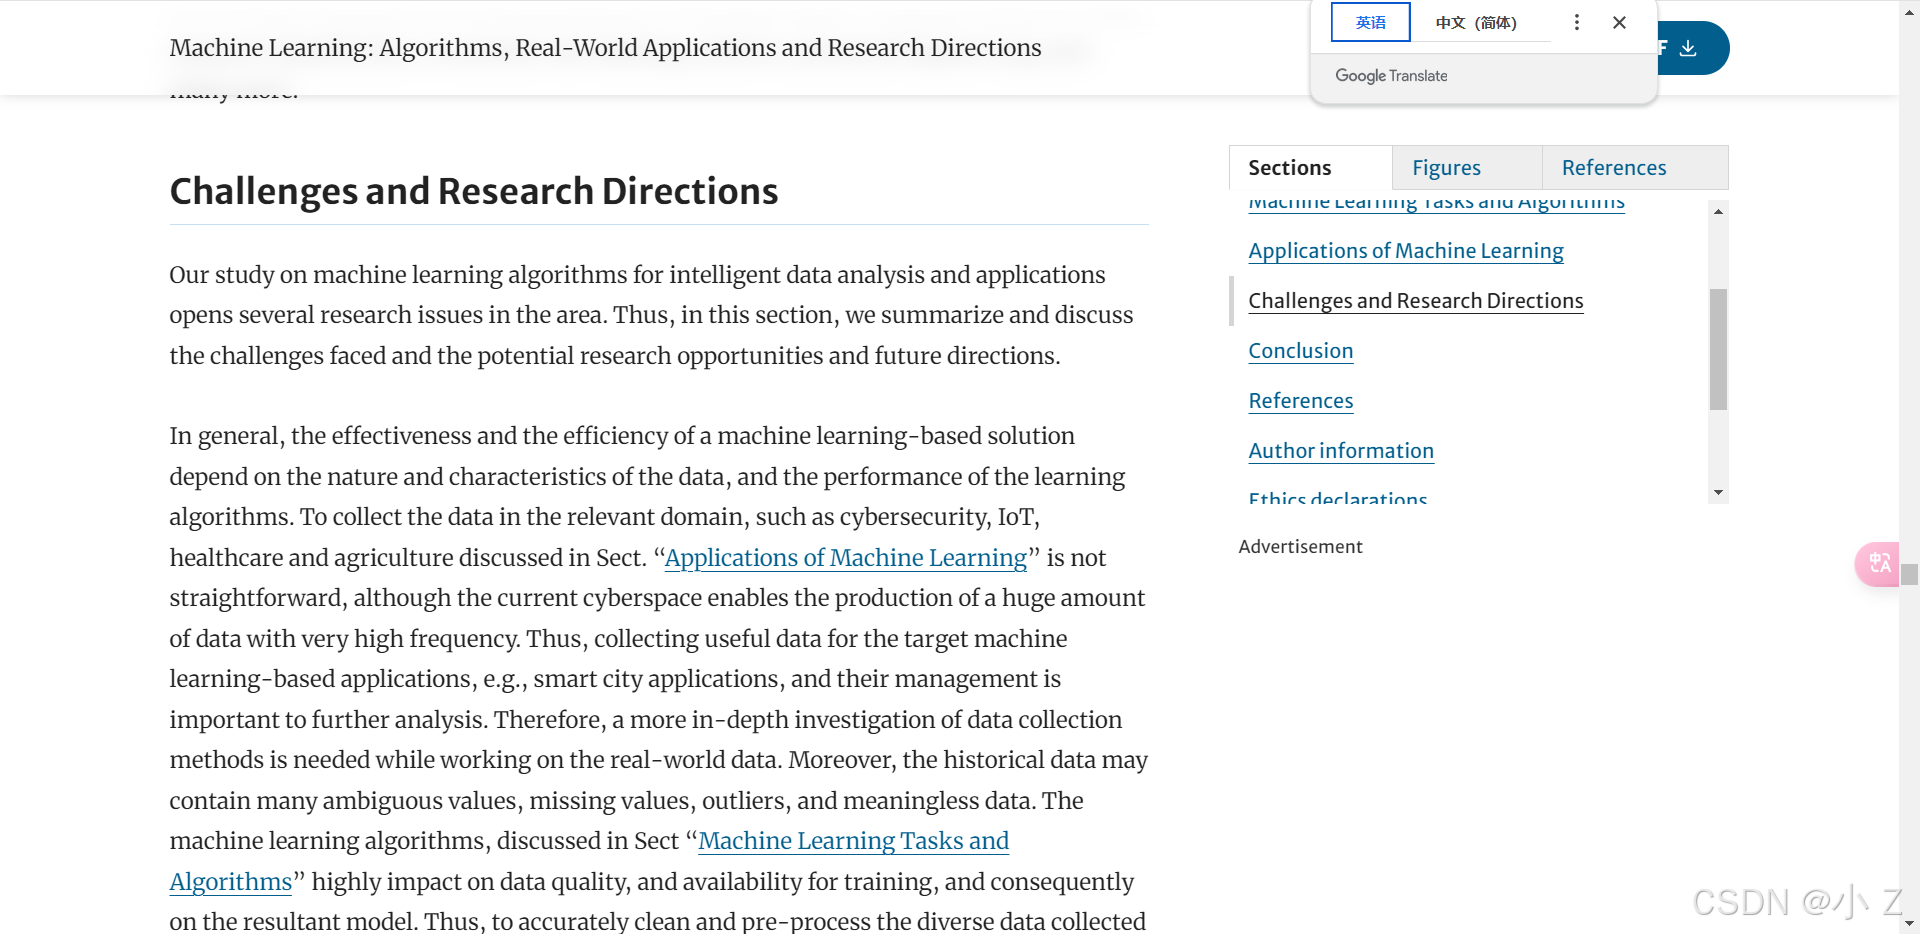The width and height of the screenshot is (1920, 934).
Task: Switch to the References tab in sidebar
Action: pos(1635,168)
